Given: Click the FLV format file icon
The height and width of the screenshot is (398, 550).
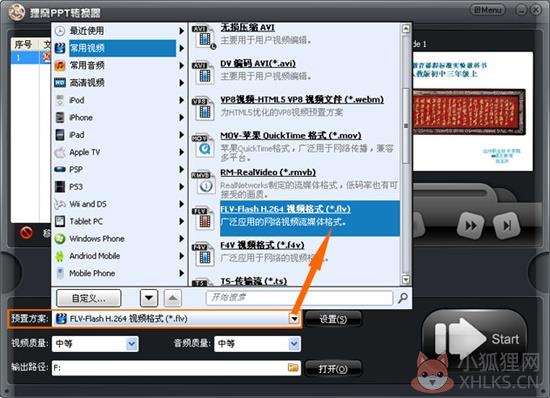Looking at the screenshot, I should pos(204,218).
